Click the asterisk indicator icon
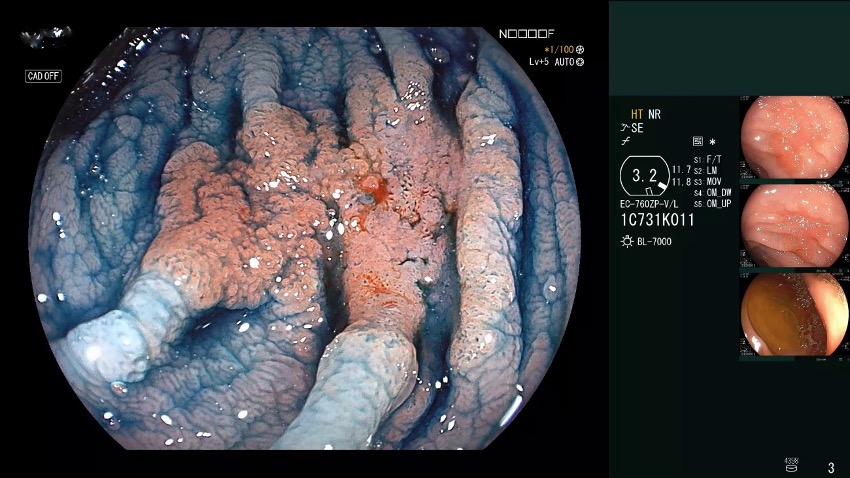The height and width of the screenshot is (478, 850). coord(712,142)
